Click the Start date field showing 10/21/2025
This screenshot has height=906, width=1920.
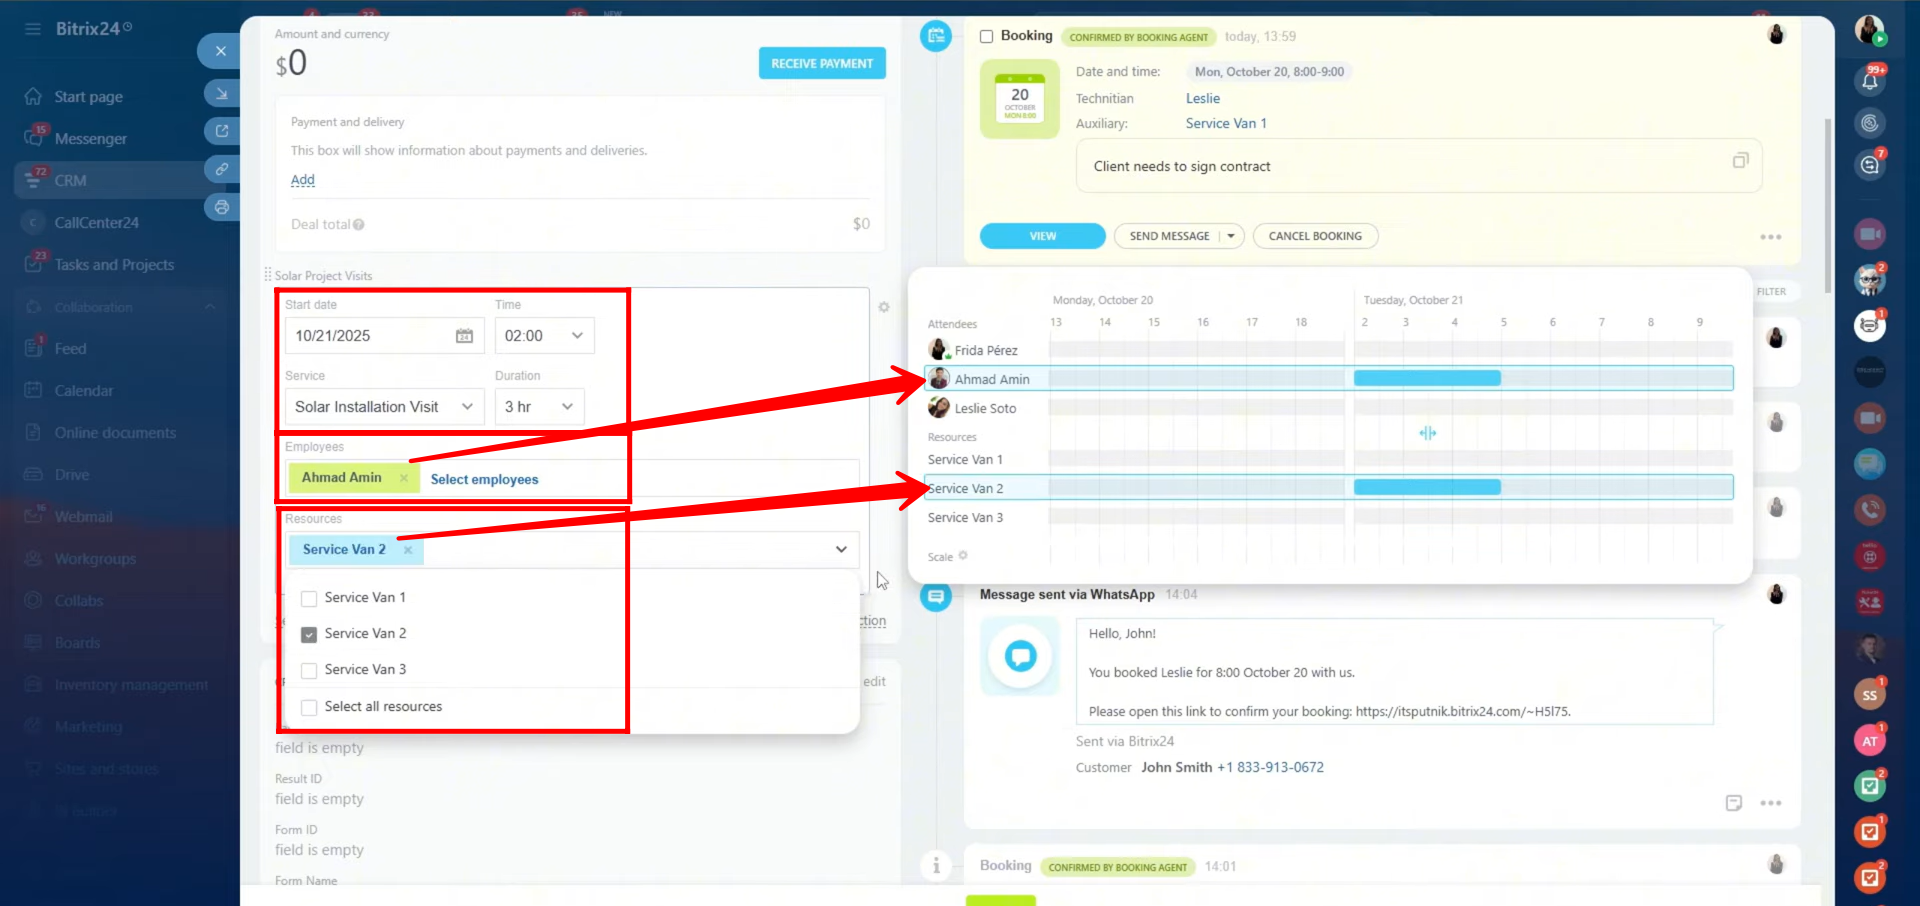[x=370, y=336]
